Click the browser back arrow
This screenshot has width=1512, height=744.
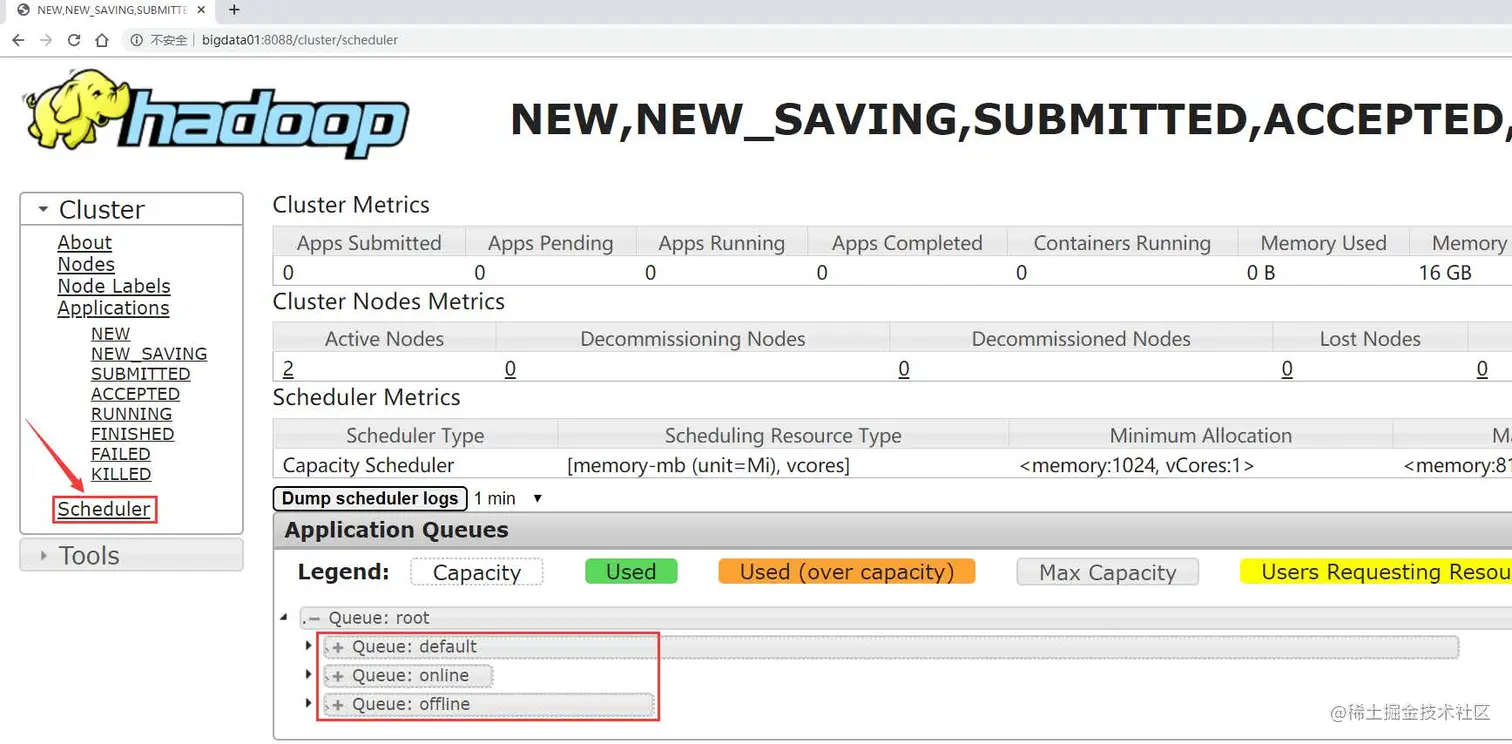tap(18, 40)
